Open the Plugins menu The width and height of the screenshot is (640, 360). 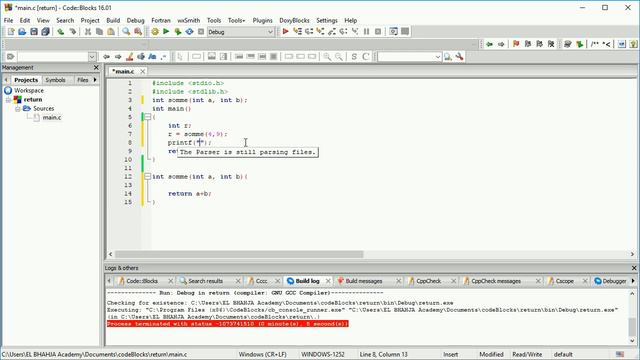(x=262, y=20)
